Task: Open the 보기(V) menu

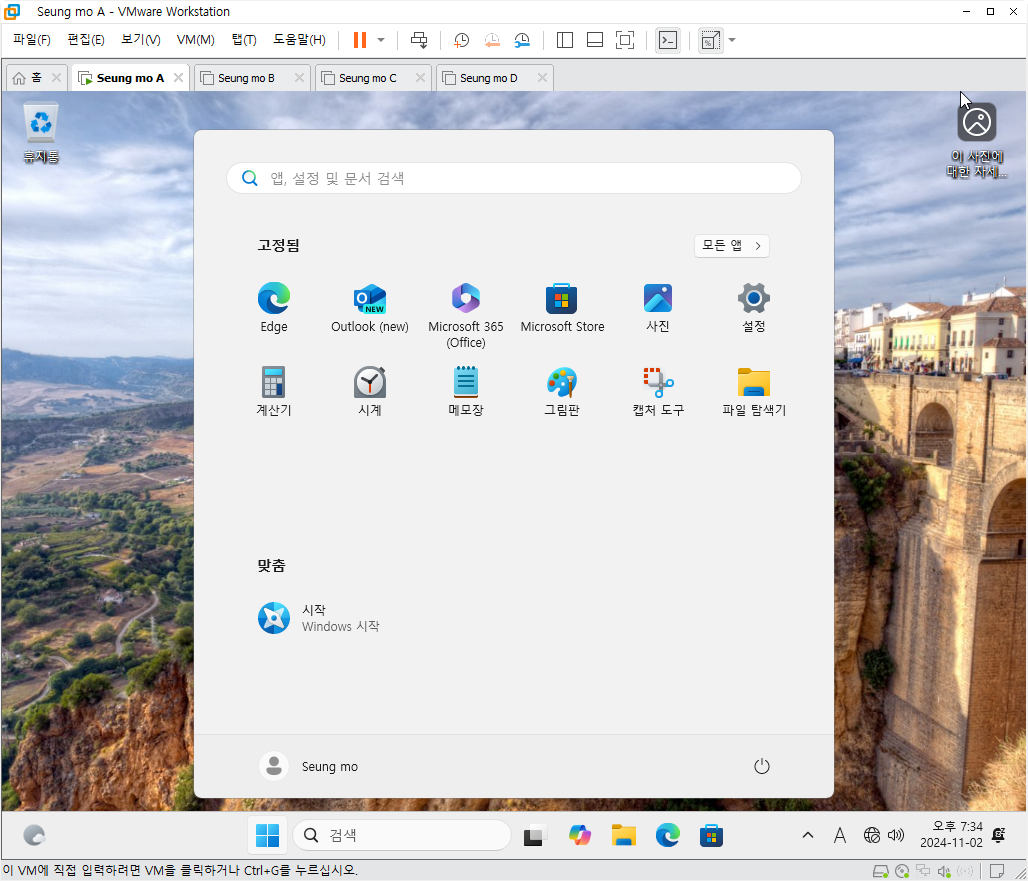Action: click(x=140, y=40)
